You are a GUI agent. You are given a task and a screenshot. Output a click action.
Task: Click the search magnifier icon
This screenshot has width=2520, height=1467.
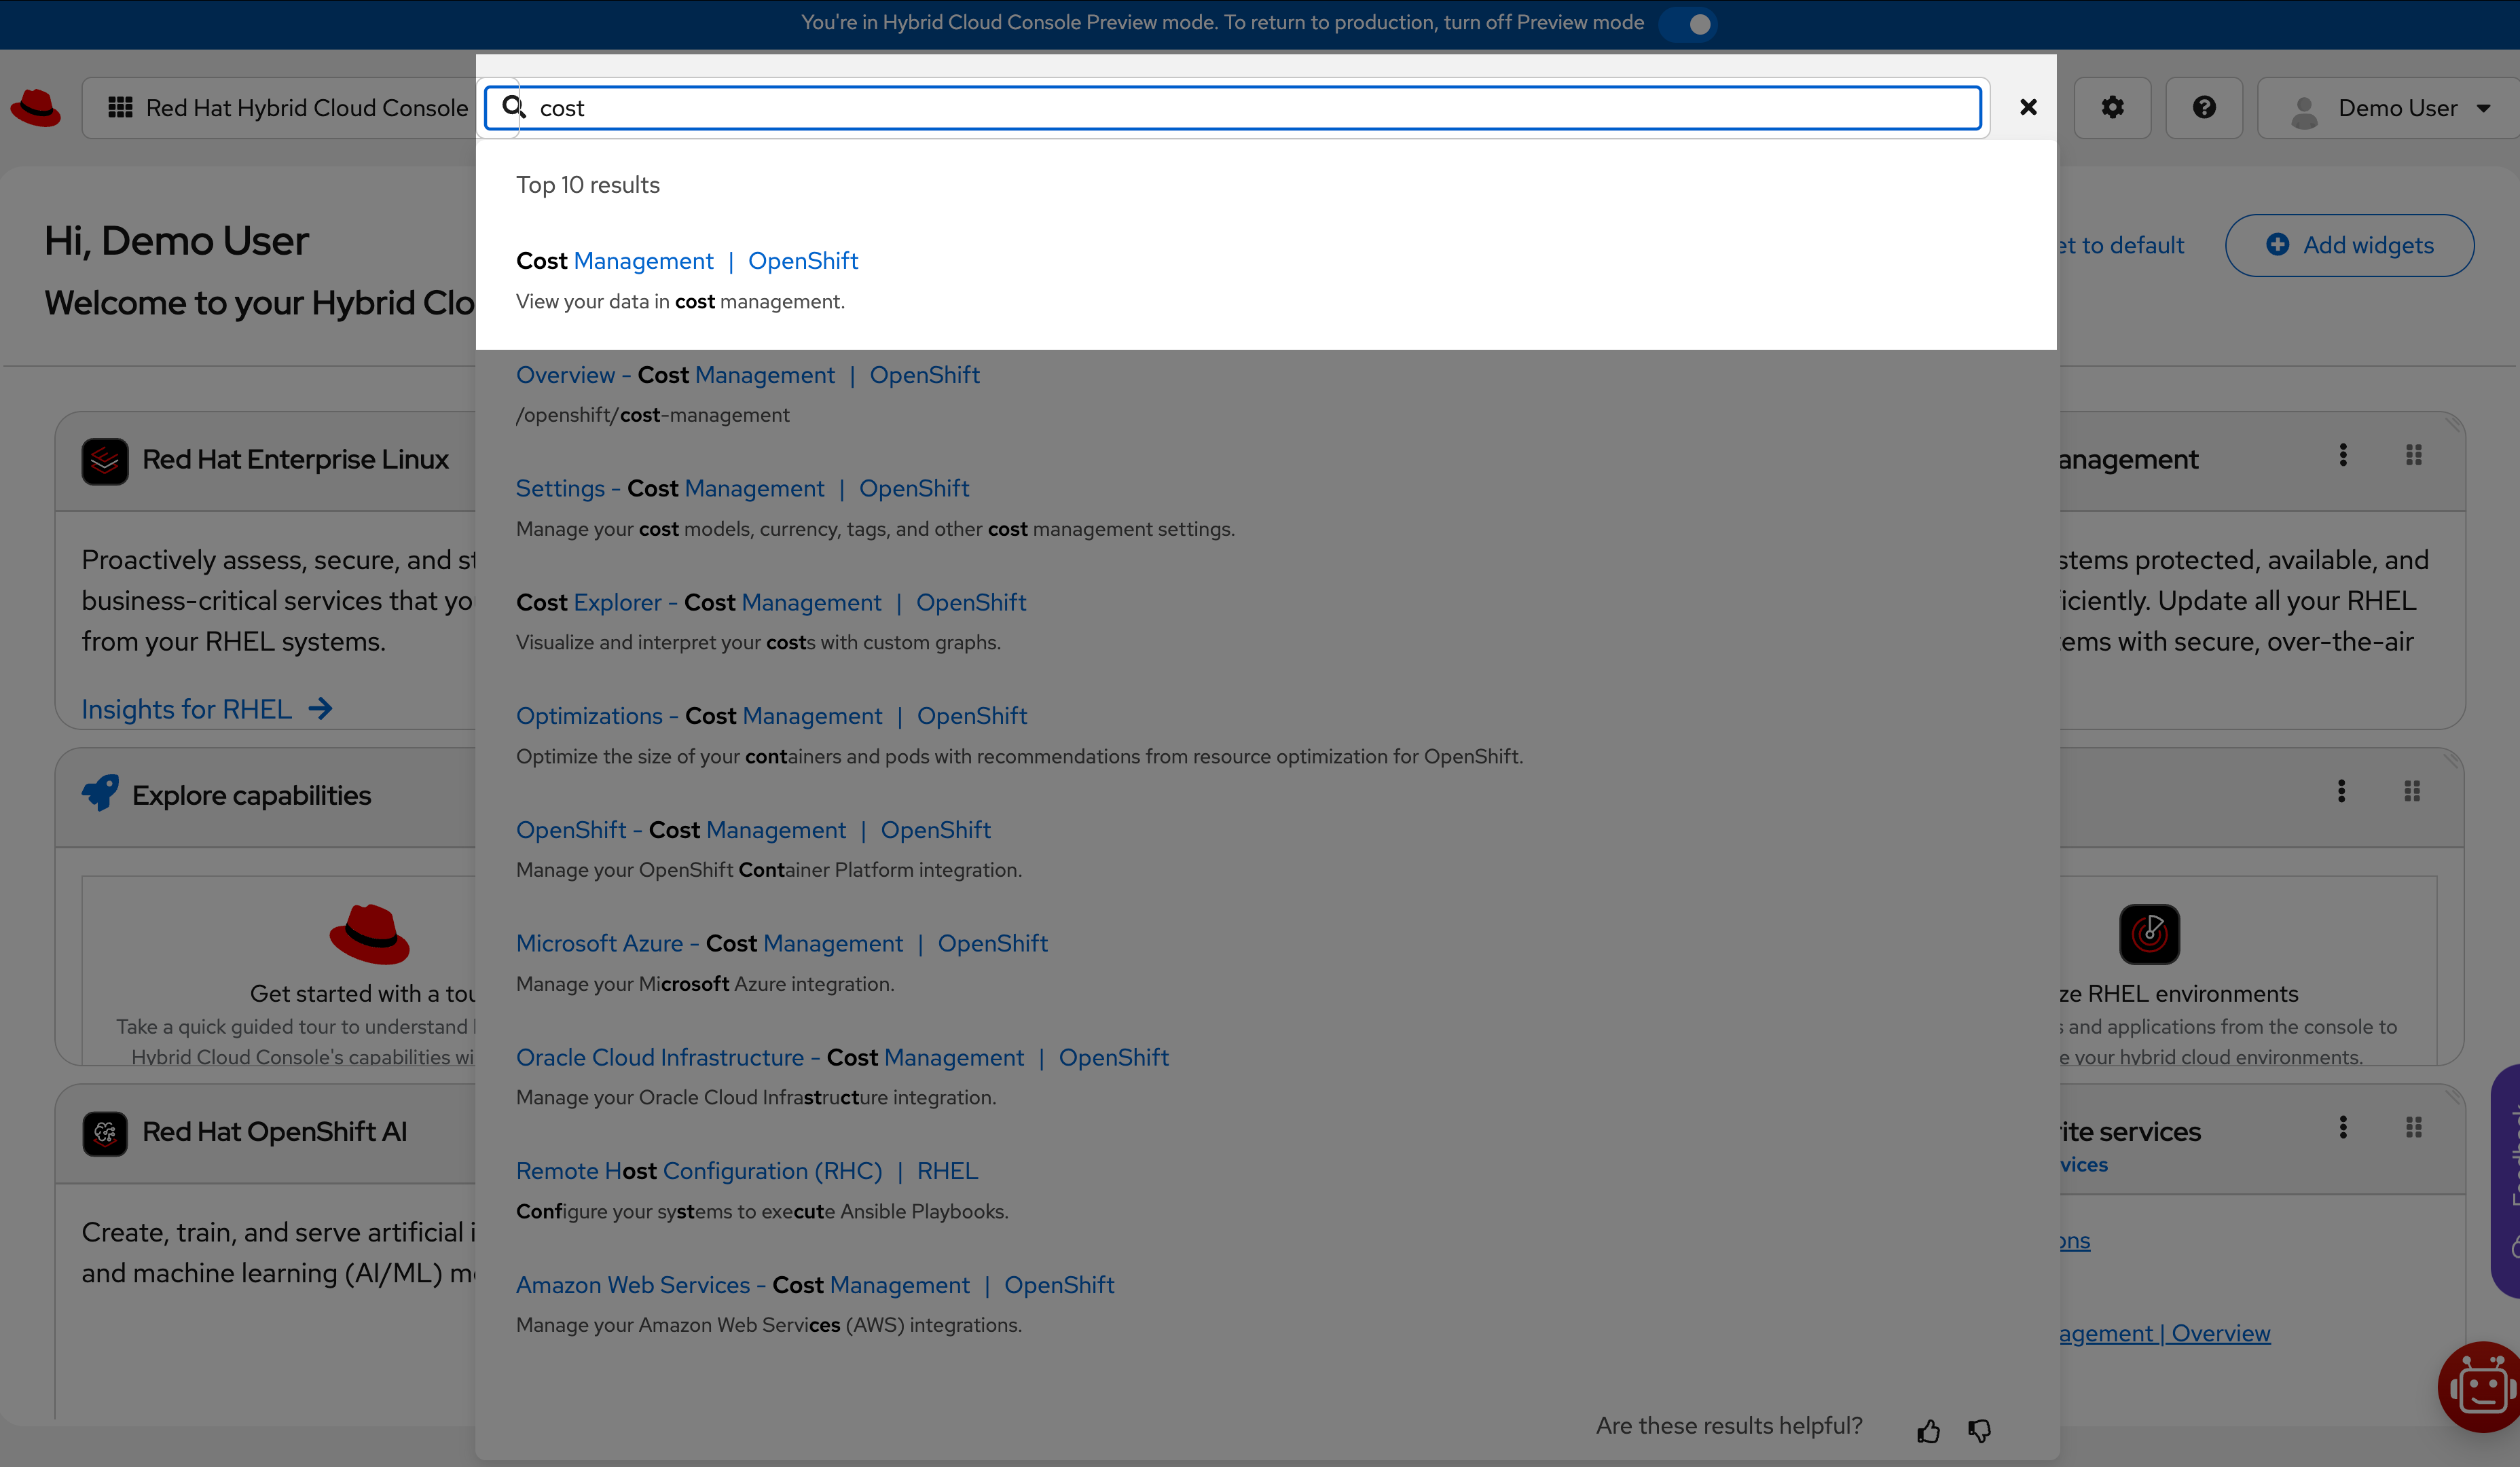tap(513, 107)
